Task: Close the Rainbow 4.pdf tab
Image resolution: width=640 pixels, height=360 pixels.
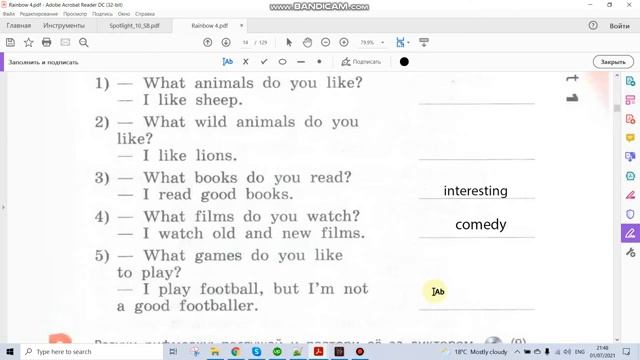Action: pyautogui.click(x=241, y=25)
